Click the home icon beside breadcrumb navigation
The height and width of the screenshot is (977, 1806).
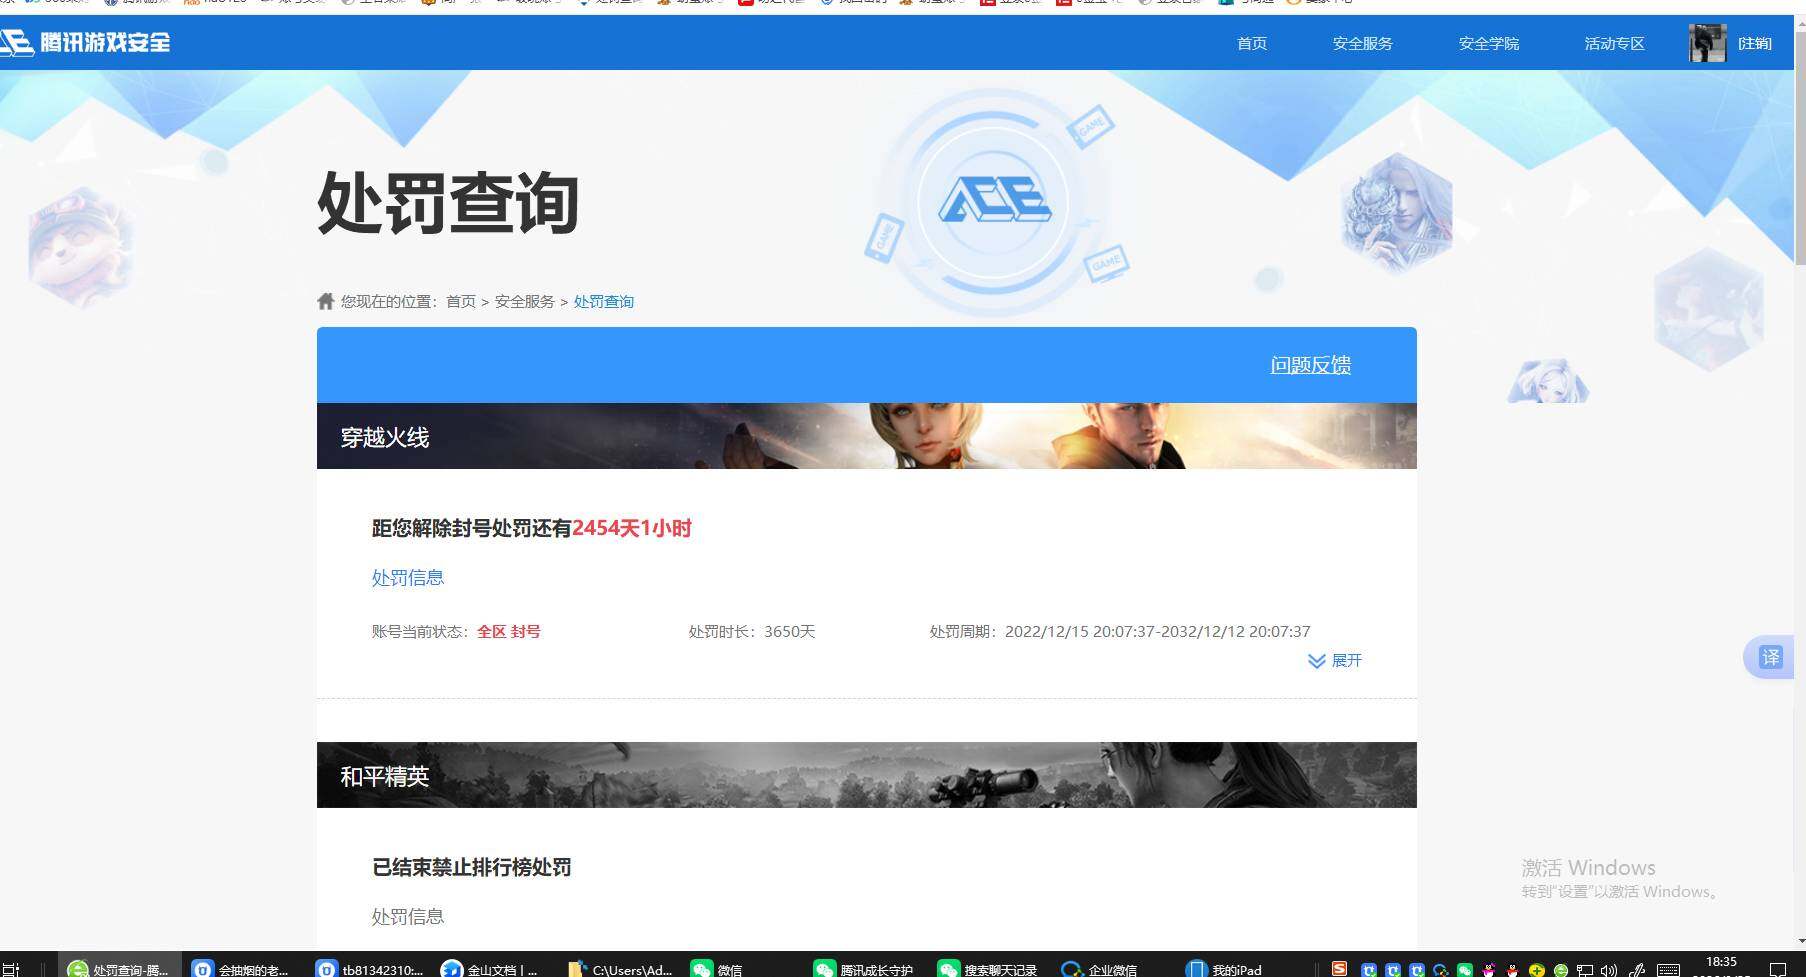pos(325,300)
